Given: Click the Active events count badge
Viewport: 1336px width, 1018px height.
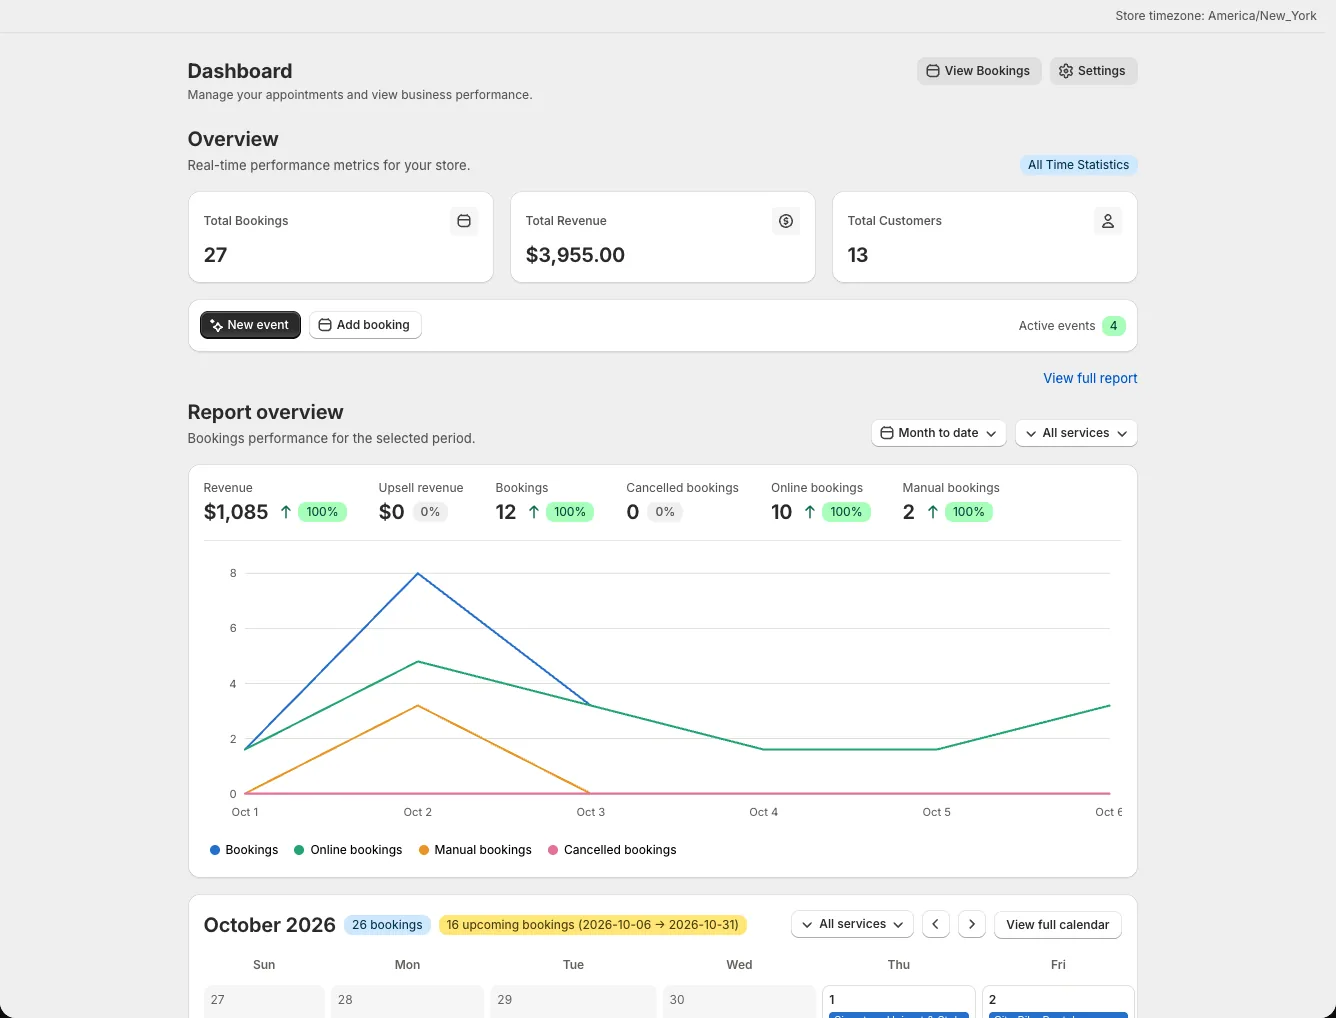Looking at the screenshot, I should click(1113, 326).
